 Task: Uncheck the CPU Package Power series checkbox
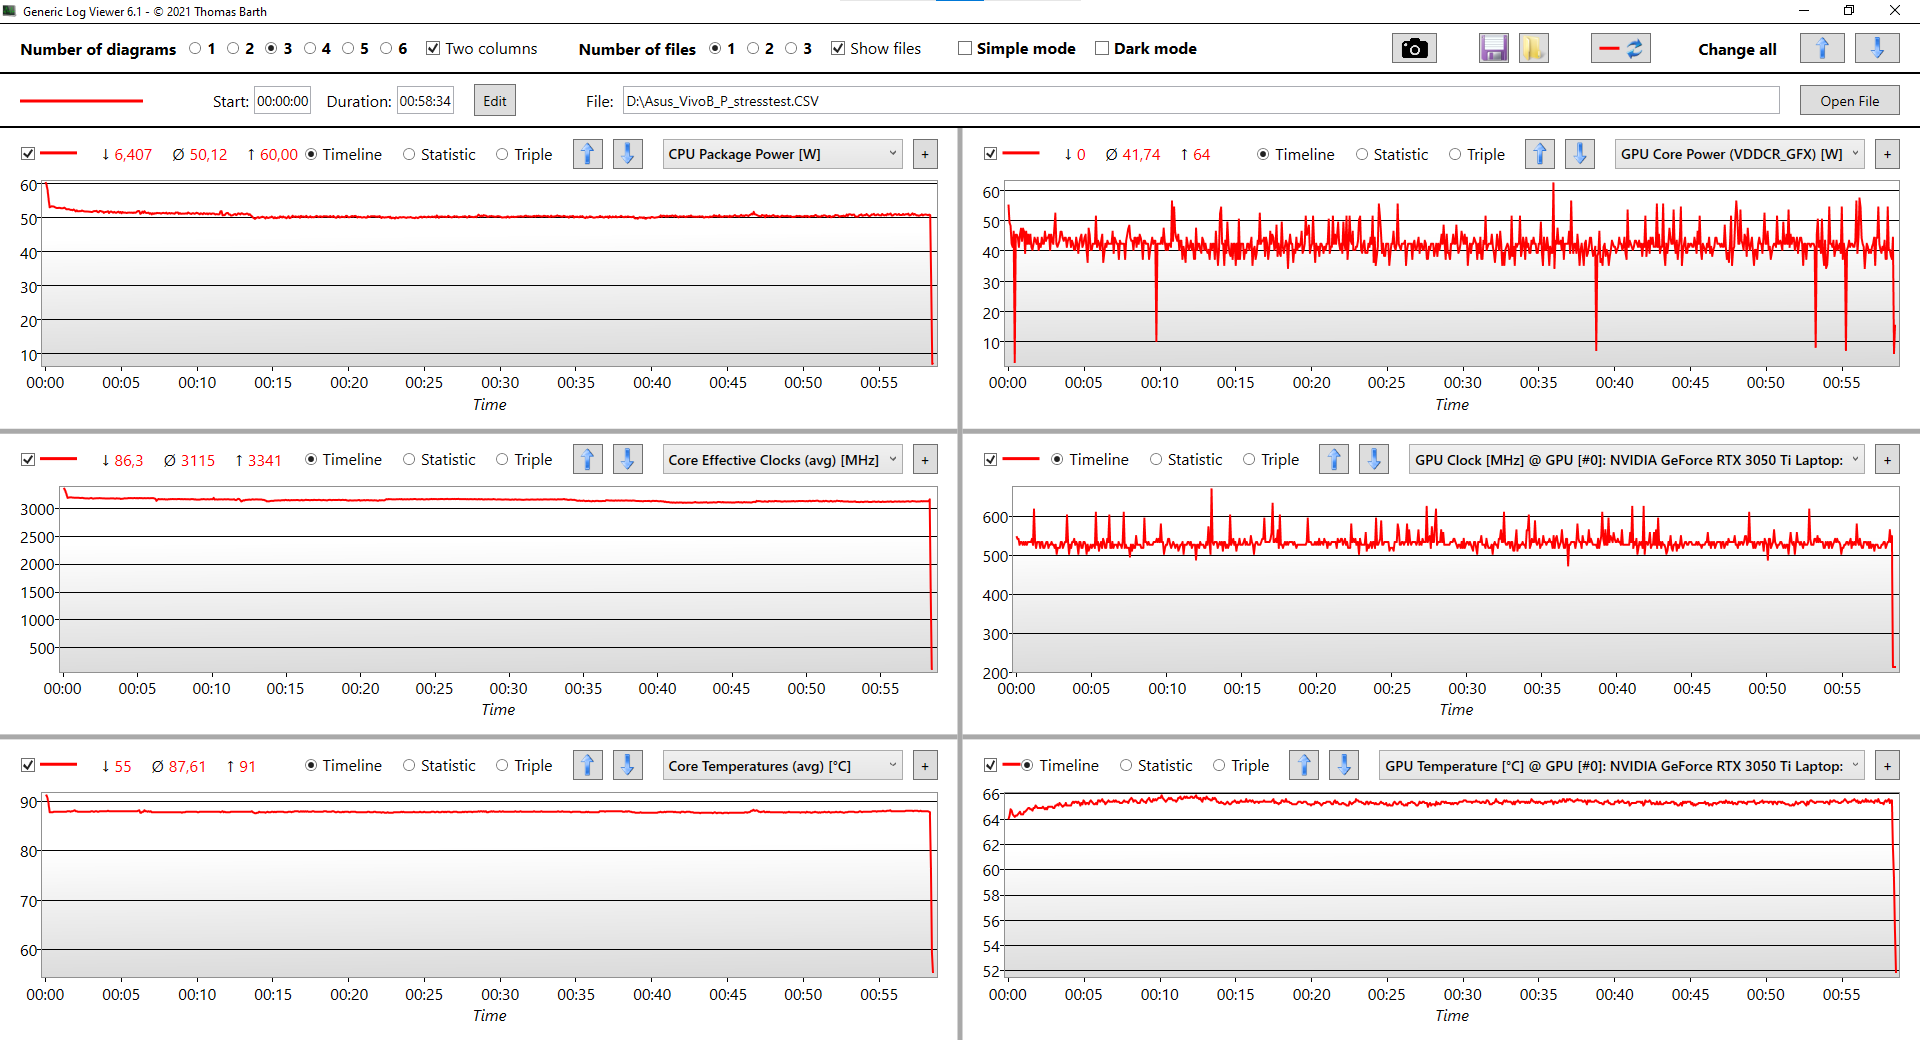coord(28,154)
